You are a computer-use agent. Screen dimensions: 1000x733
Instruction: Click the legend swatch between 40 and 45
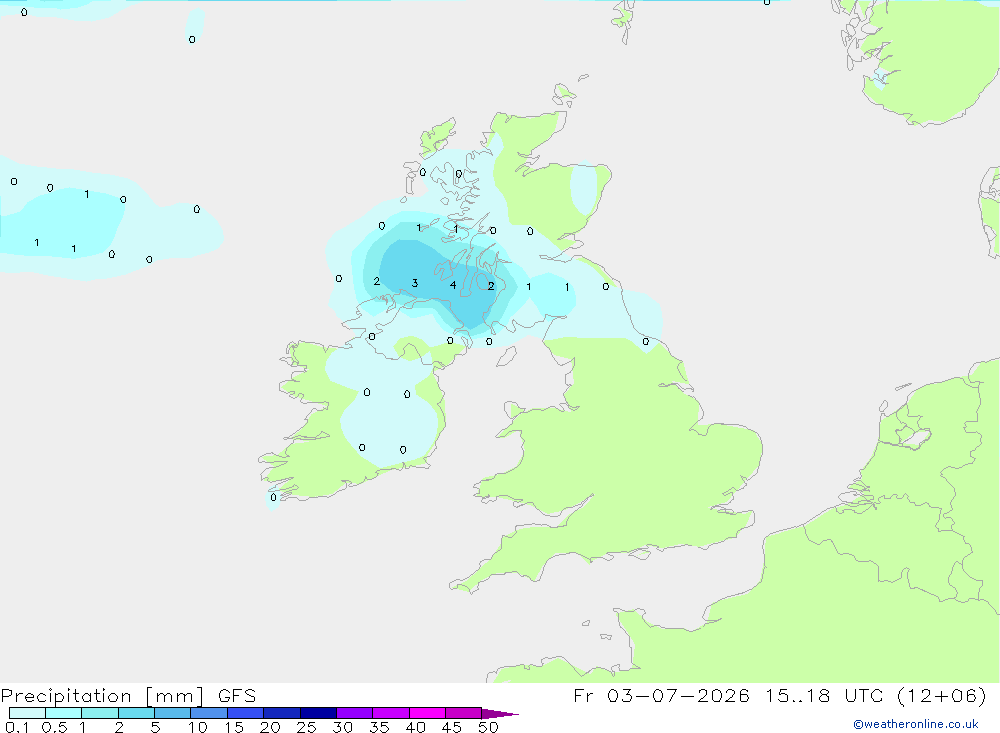pos(427,713)
